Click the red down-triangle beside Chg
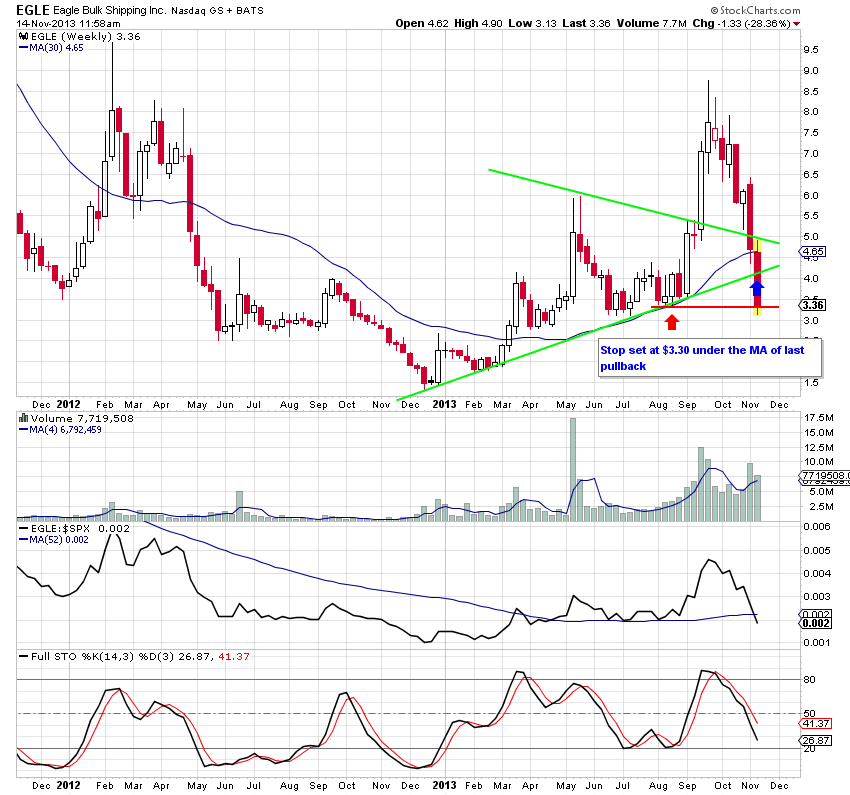Image resolution: width=850 pixels, height=795 pixels. tap(796, 24)
